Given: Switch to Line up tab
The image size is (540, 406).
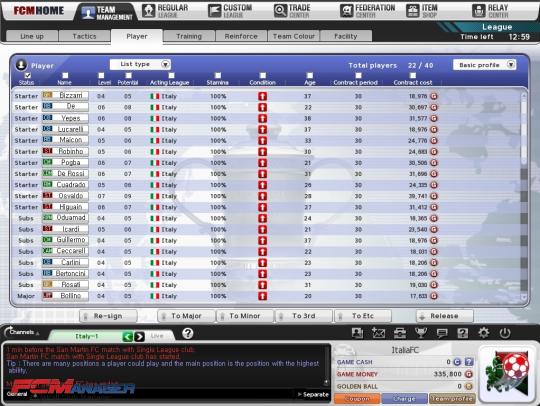Looking at the screenshot, I should tap(32, 36).
